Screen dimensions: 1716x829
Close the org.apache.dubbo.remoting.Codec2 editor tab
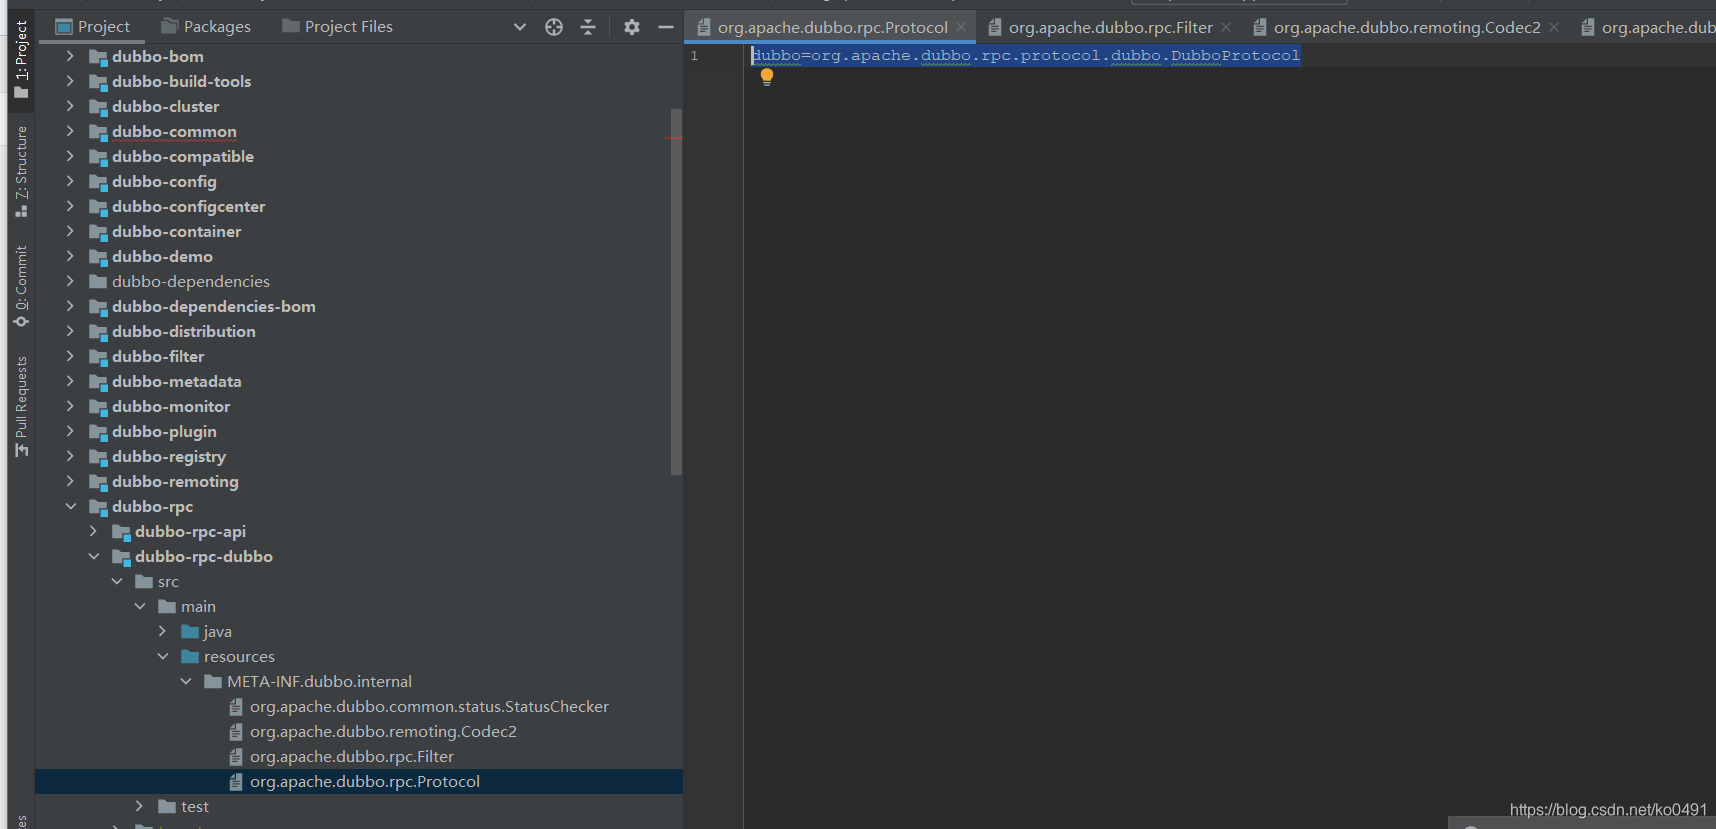tap(1554, 27)
